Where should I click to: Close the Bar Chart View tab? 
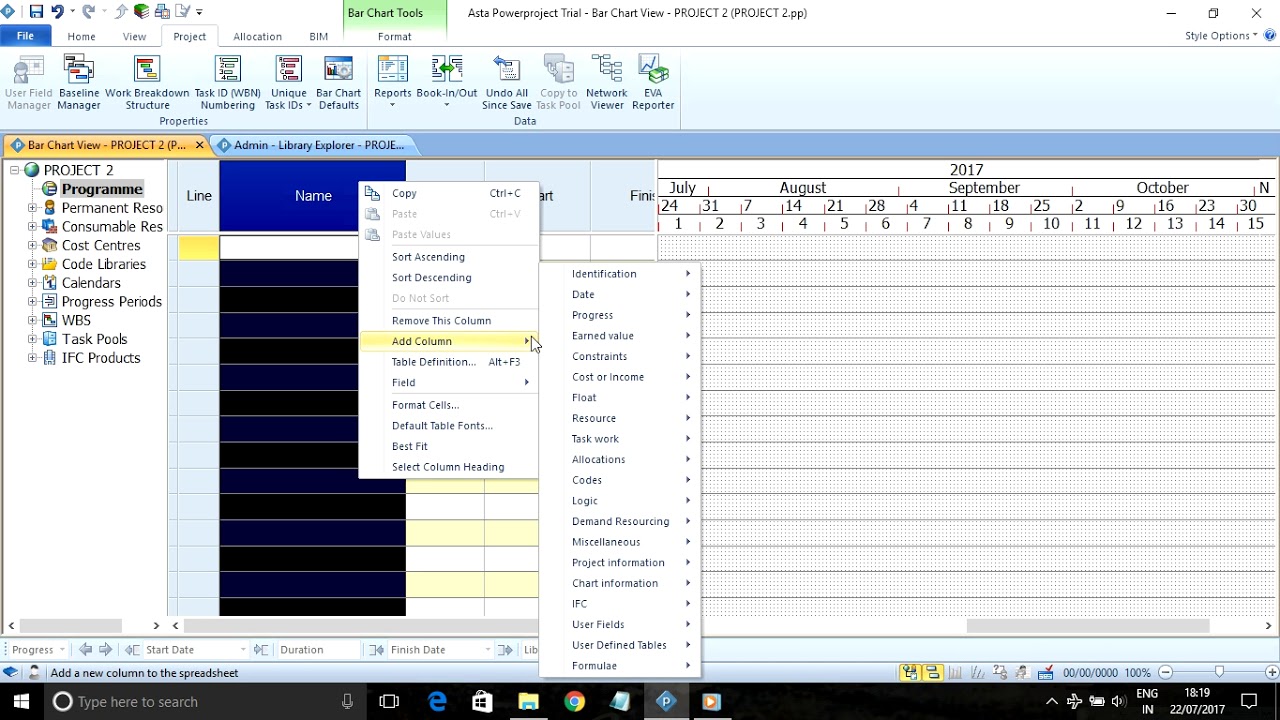(x=199, y=145)
